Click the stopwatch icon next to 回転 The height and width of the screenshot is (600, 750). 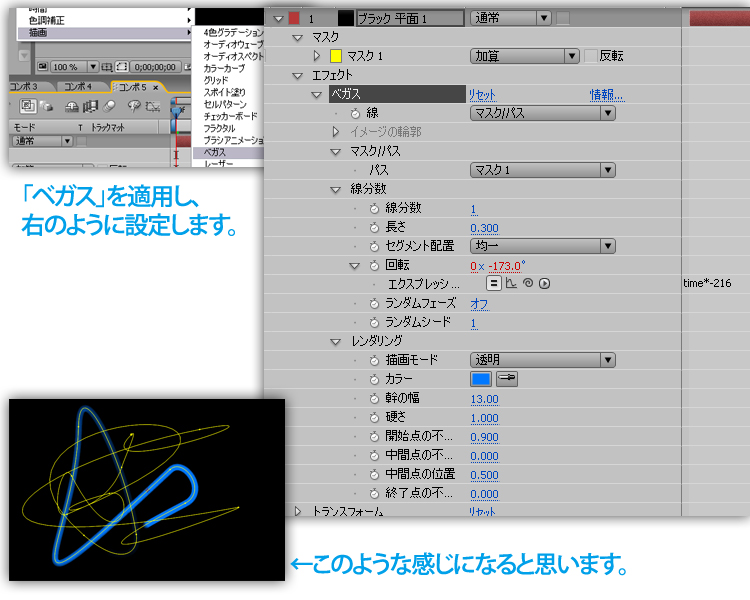pos(375,266)
